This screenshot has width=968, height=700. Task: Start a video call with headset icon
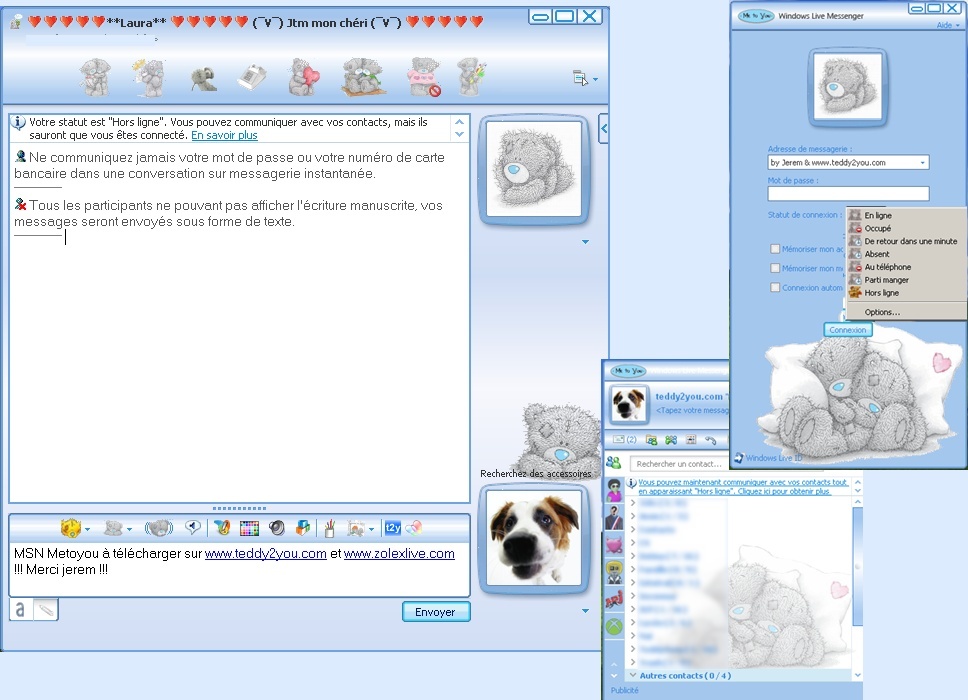[203, 79]
